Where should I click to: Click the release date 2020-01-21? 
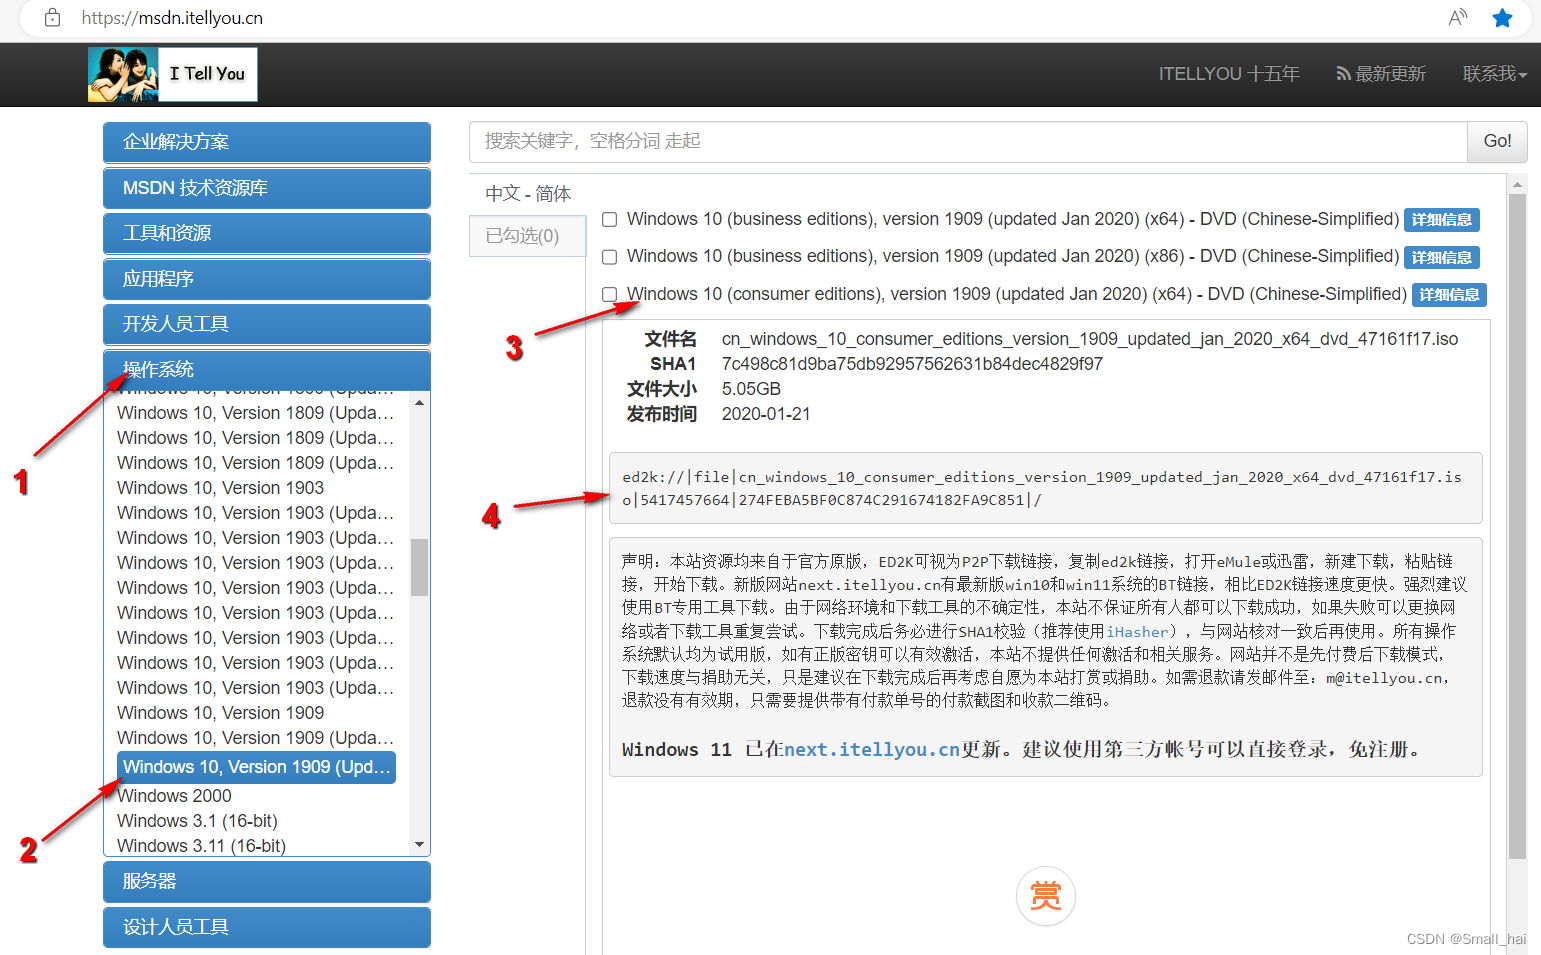[x=766, y=414]
